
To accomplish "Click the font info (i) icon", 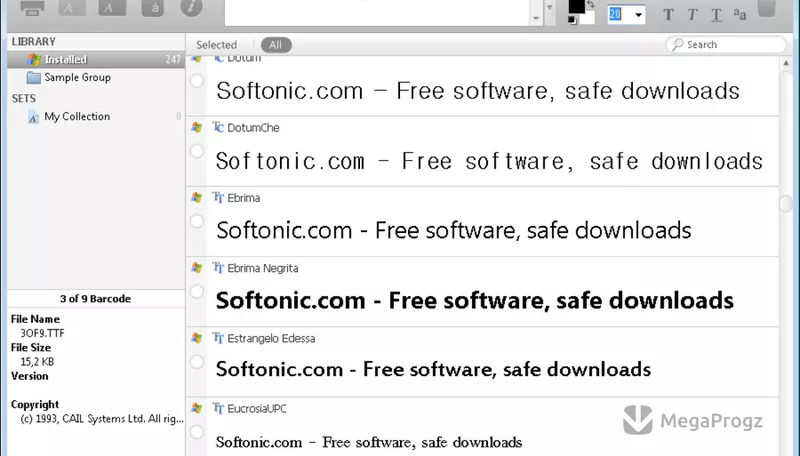I will pos(191,7).
